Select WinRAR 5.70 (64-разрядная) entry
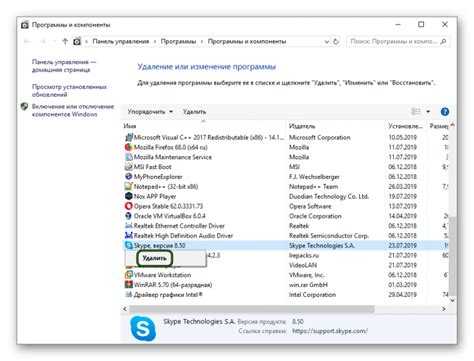Image resolution: width=474 pixels, height=361 pixels. [x=173, y=285]
